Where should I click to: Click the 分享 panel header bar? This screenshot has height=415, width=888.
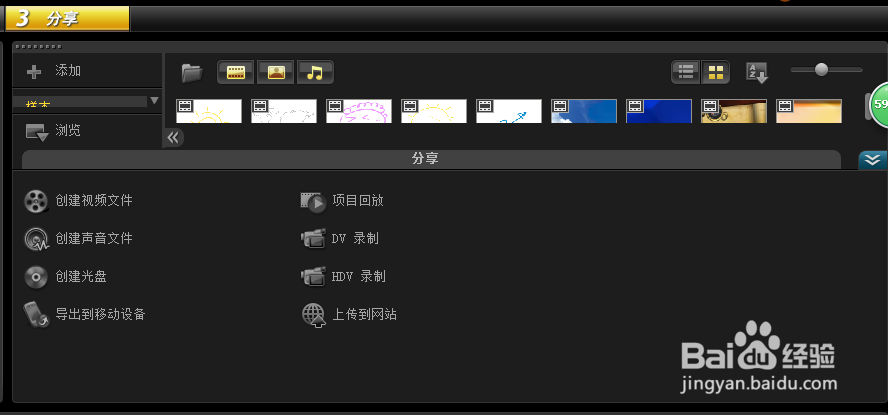click(431, 159)
